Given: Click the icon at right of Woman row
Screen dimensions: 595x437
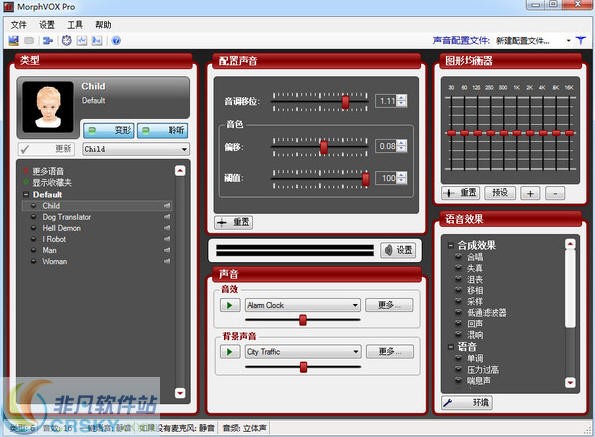Looking at the screenshot, I should coord(167,261).
